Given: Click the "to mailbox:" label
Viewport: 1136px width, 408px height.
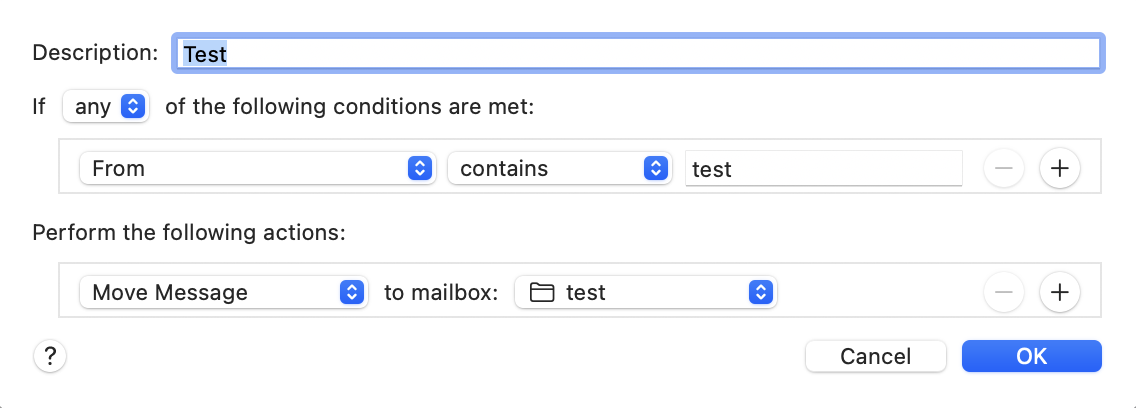Looking at the screenshot, I should tap(441, 292).
